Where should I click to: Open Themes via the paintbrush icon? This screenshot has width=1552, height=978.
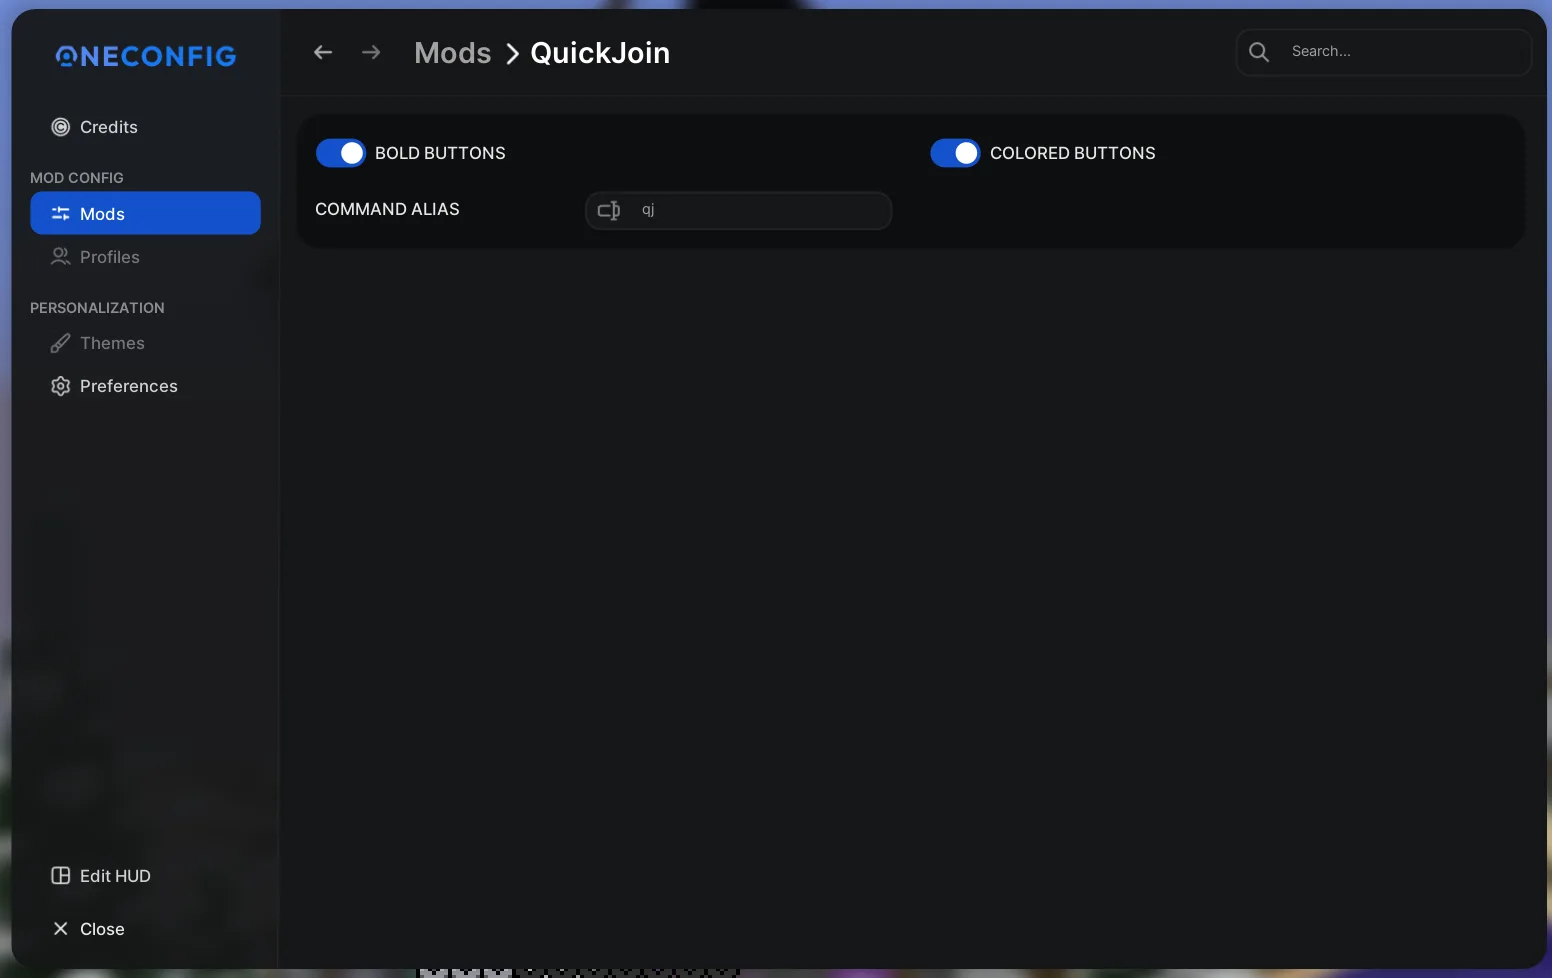point(61,343)
